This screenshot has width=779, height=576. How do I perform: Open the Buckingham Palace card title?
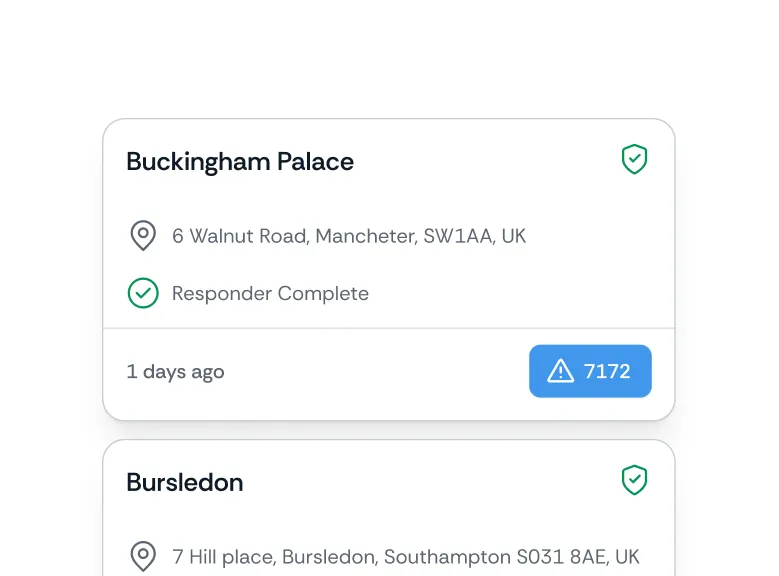[240, 162]
